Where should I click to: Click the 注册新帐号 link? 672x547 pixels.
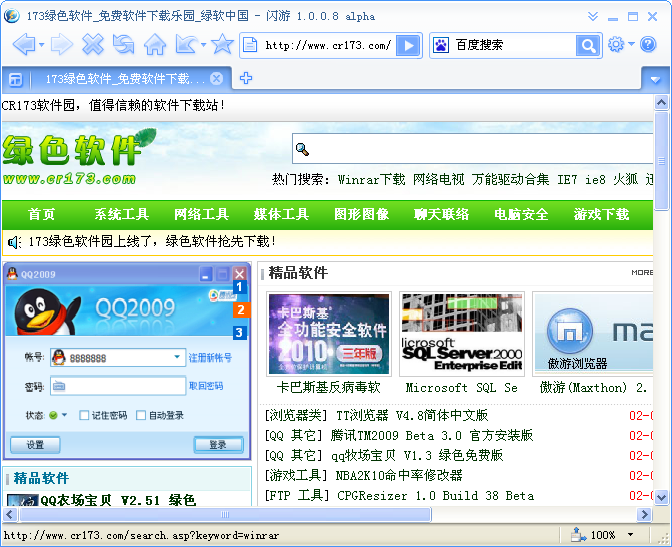(x=210, y=358)
